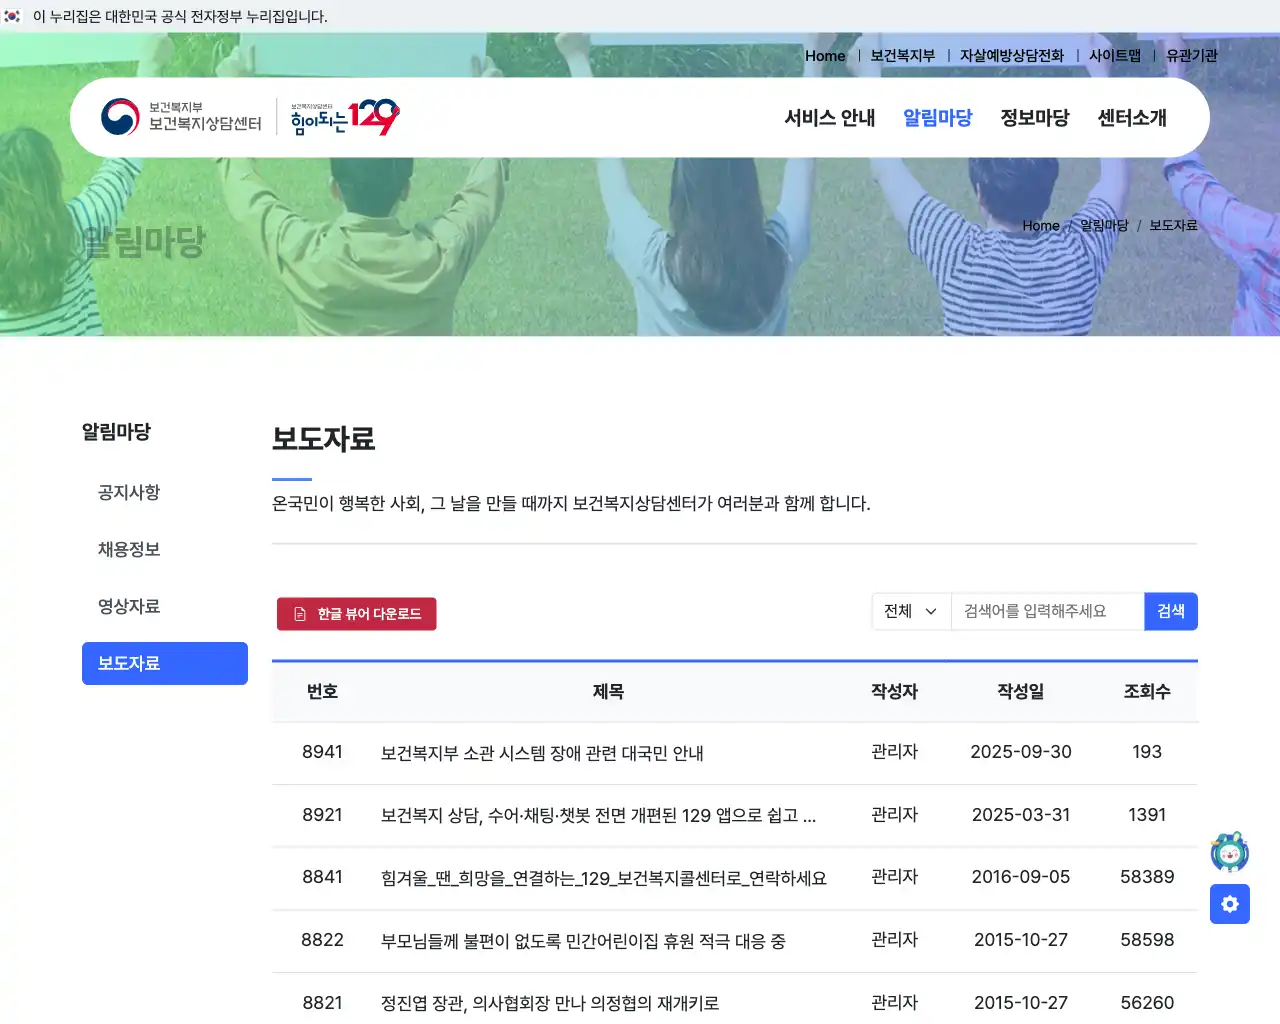Expand the 전체 combo box chevron
Viewport: 1280px width, 1024px height.
point(930,611)
